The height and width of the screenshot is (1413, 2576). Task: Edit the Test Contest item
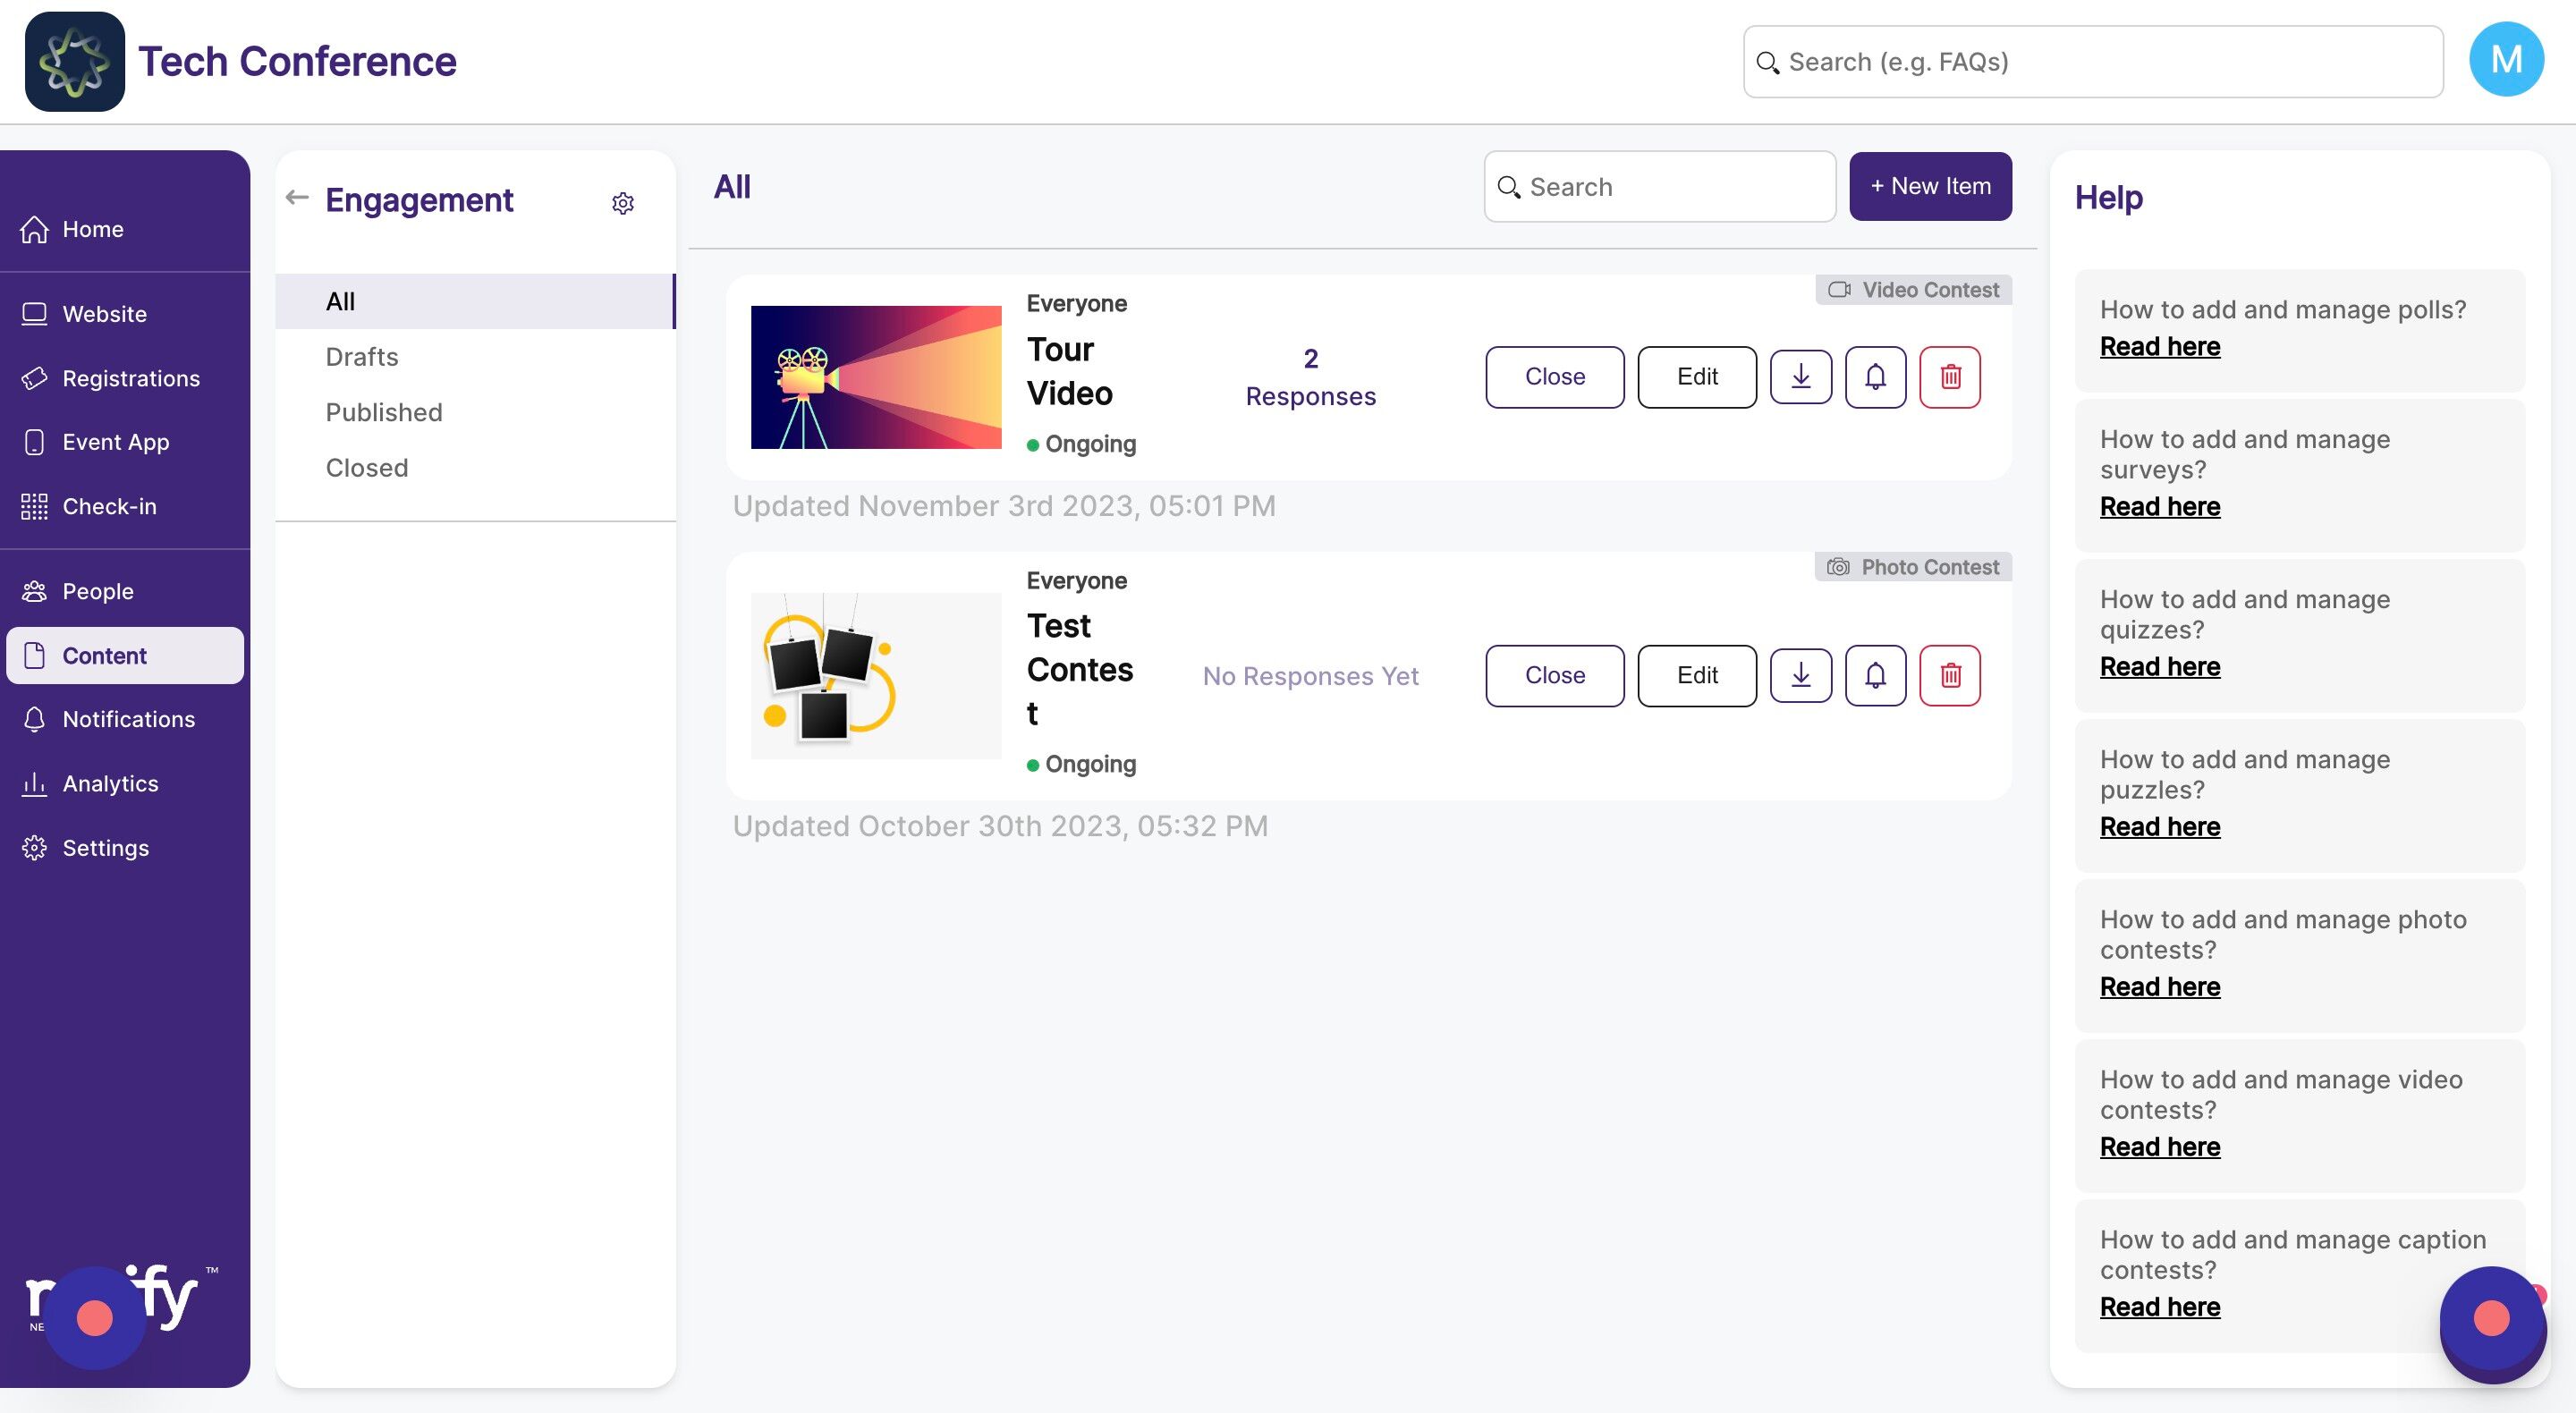(1696, 676)
